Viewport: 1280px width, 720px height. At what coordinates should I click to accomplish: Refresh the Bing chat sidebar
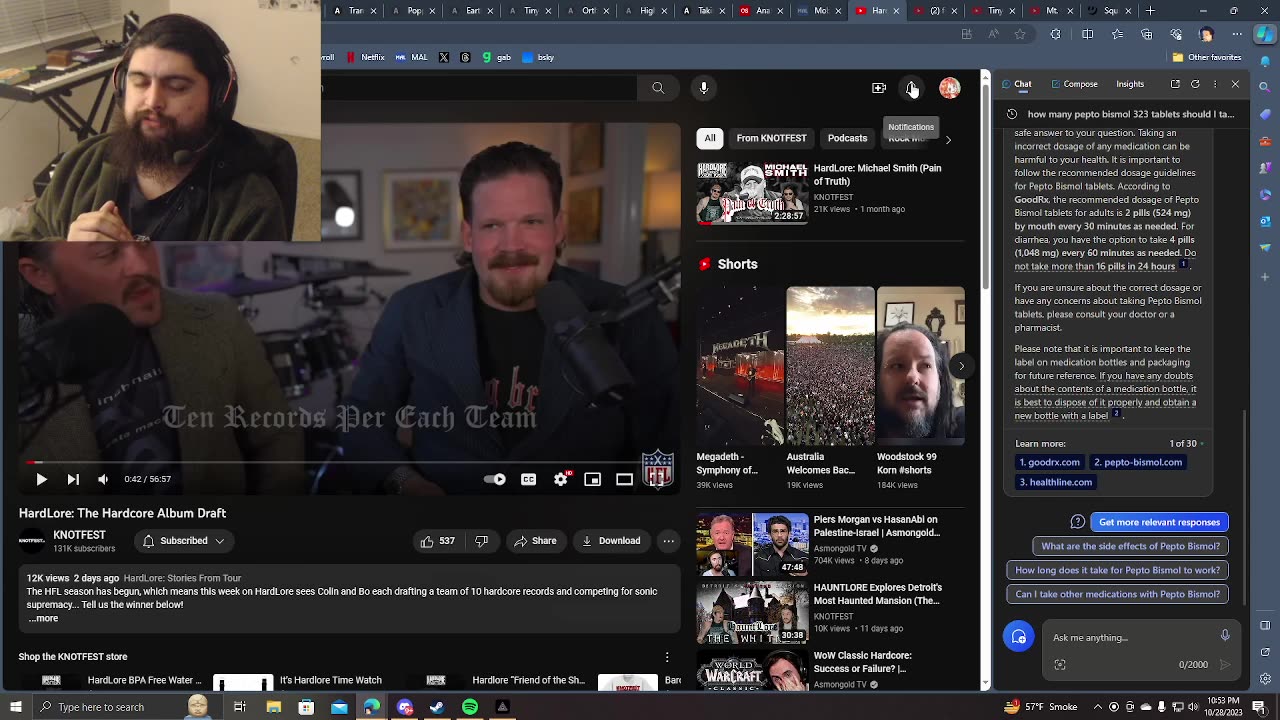(x=1195, y=84)
